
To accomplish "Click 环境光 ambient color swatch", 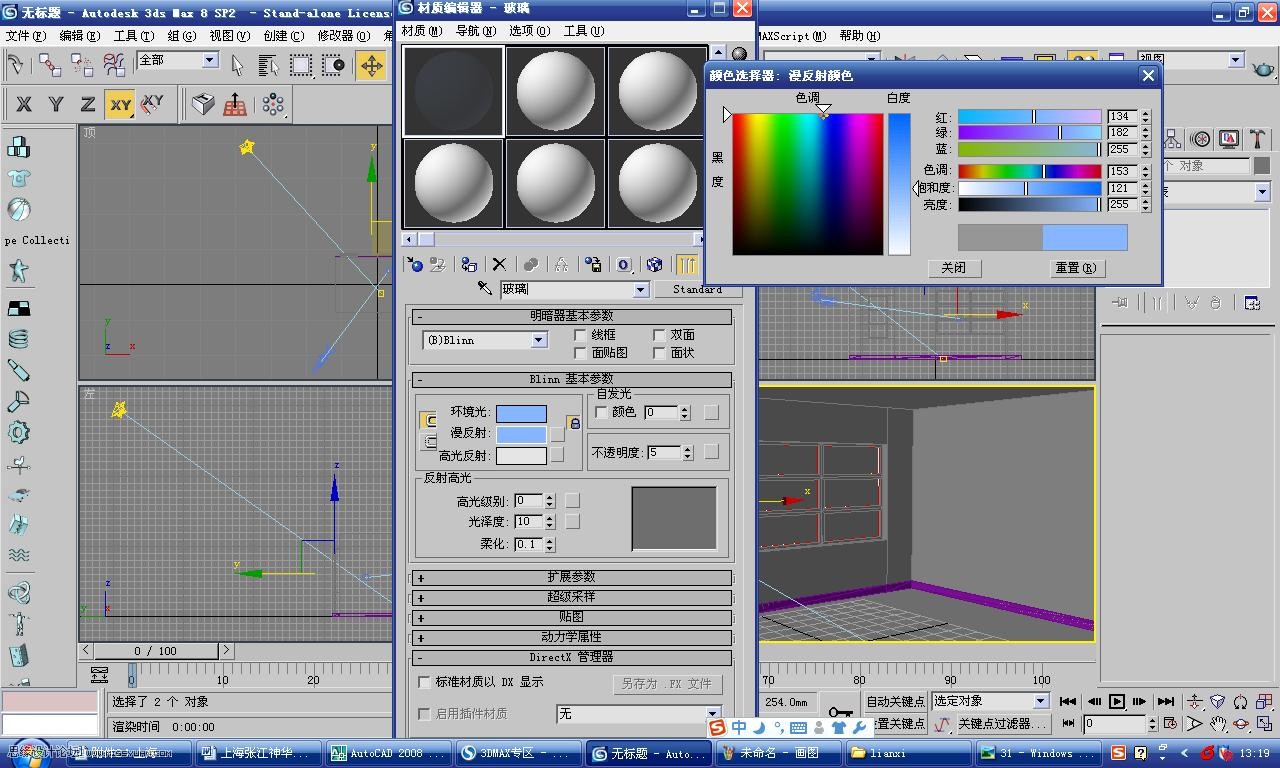I will tap(521, 413).
